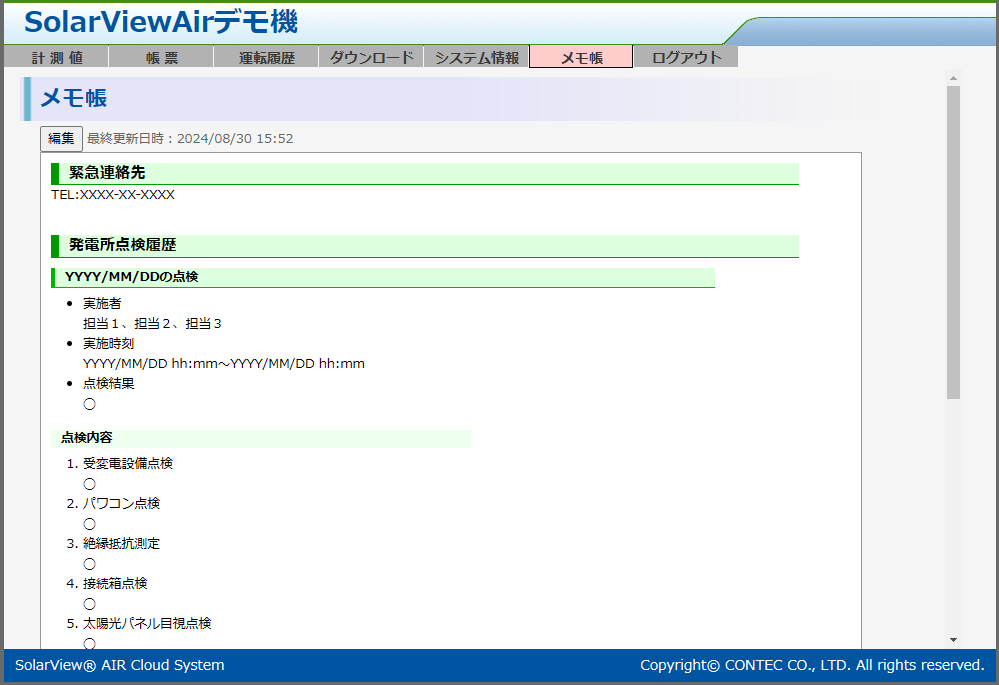Click the circle mark under 点検結果
Screen dimensions: 999x685
[x=89, y=404]
